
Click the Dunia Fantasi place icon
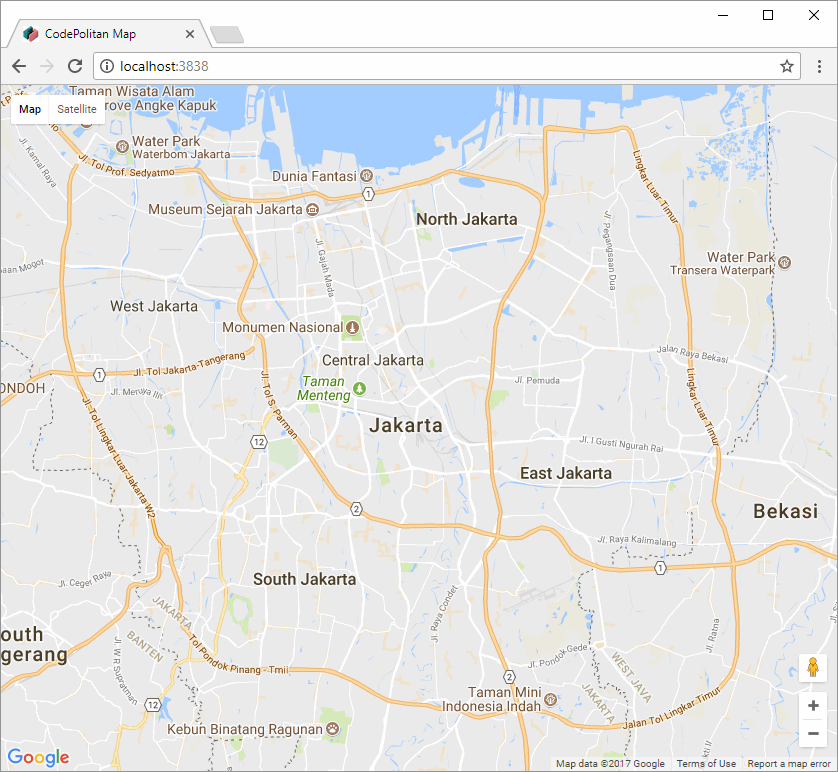[x=367, y=175]
